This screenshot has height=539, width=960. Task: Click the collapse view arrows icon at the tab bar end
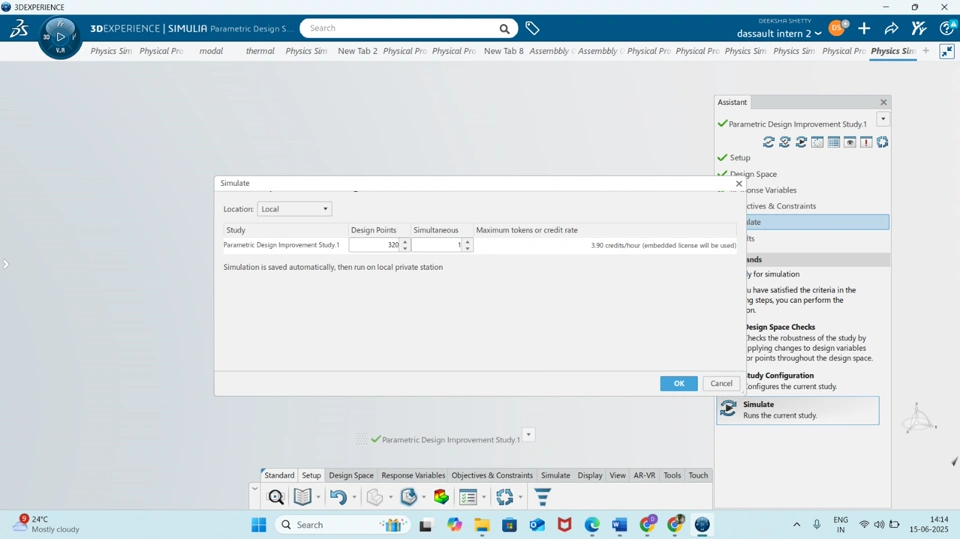point(947,51)
